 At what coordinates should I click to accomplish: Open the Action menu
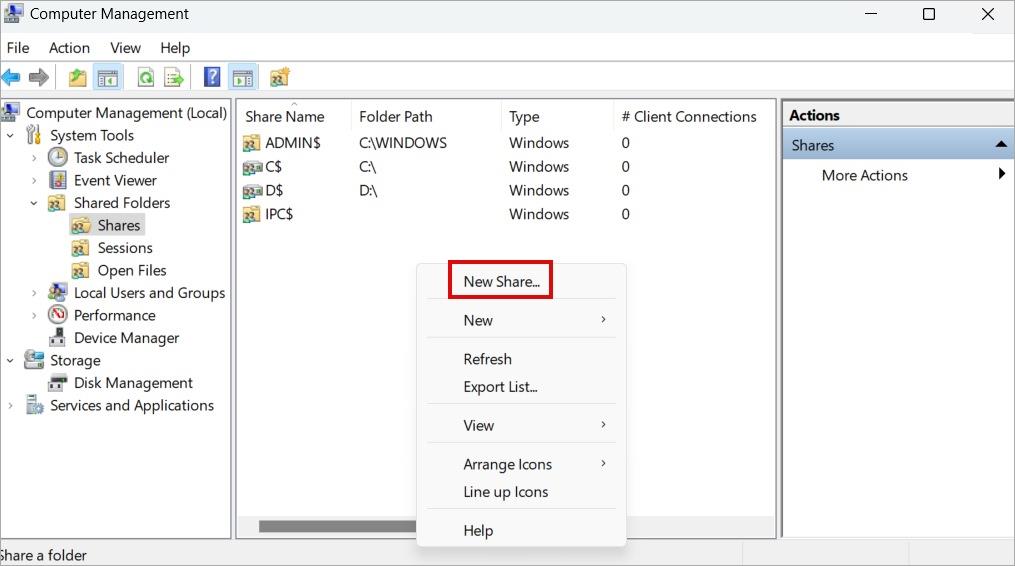click(69, 48)
